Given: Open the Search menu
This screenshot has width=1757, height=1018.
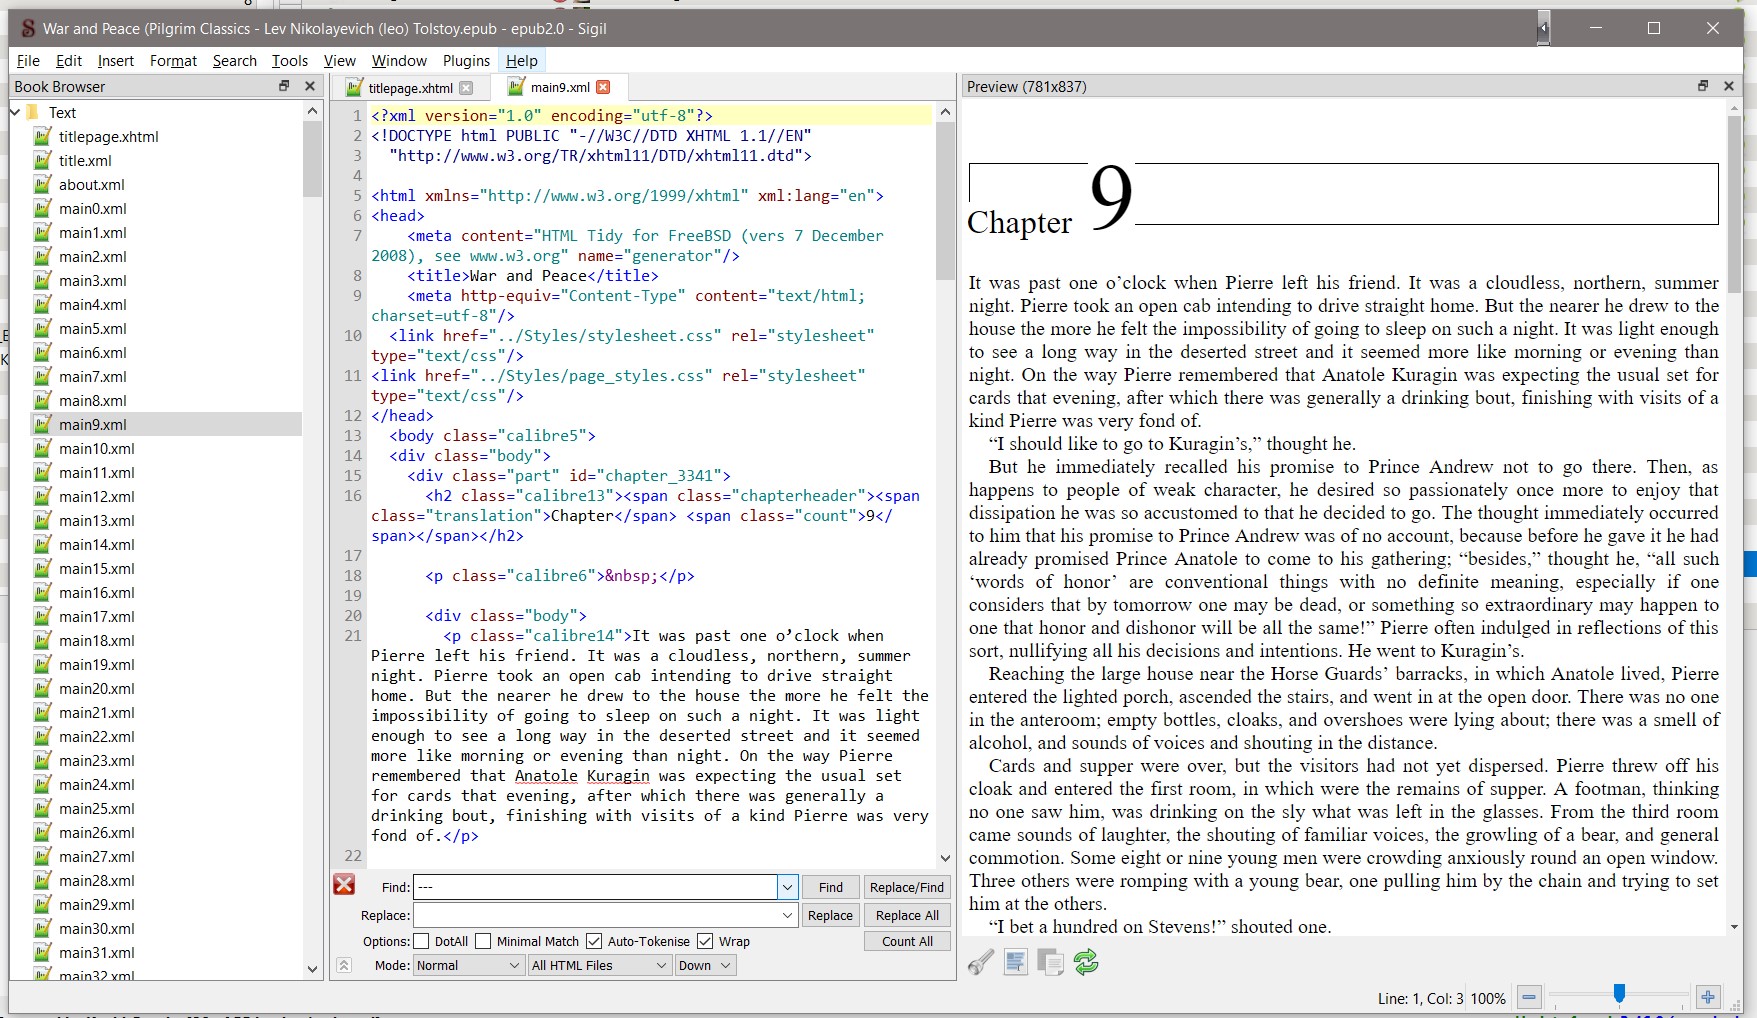Looking at the screenshot, I should [x=235, y=61].
